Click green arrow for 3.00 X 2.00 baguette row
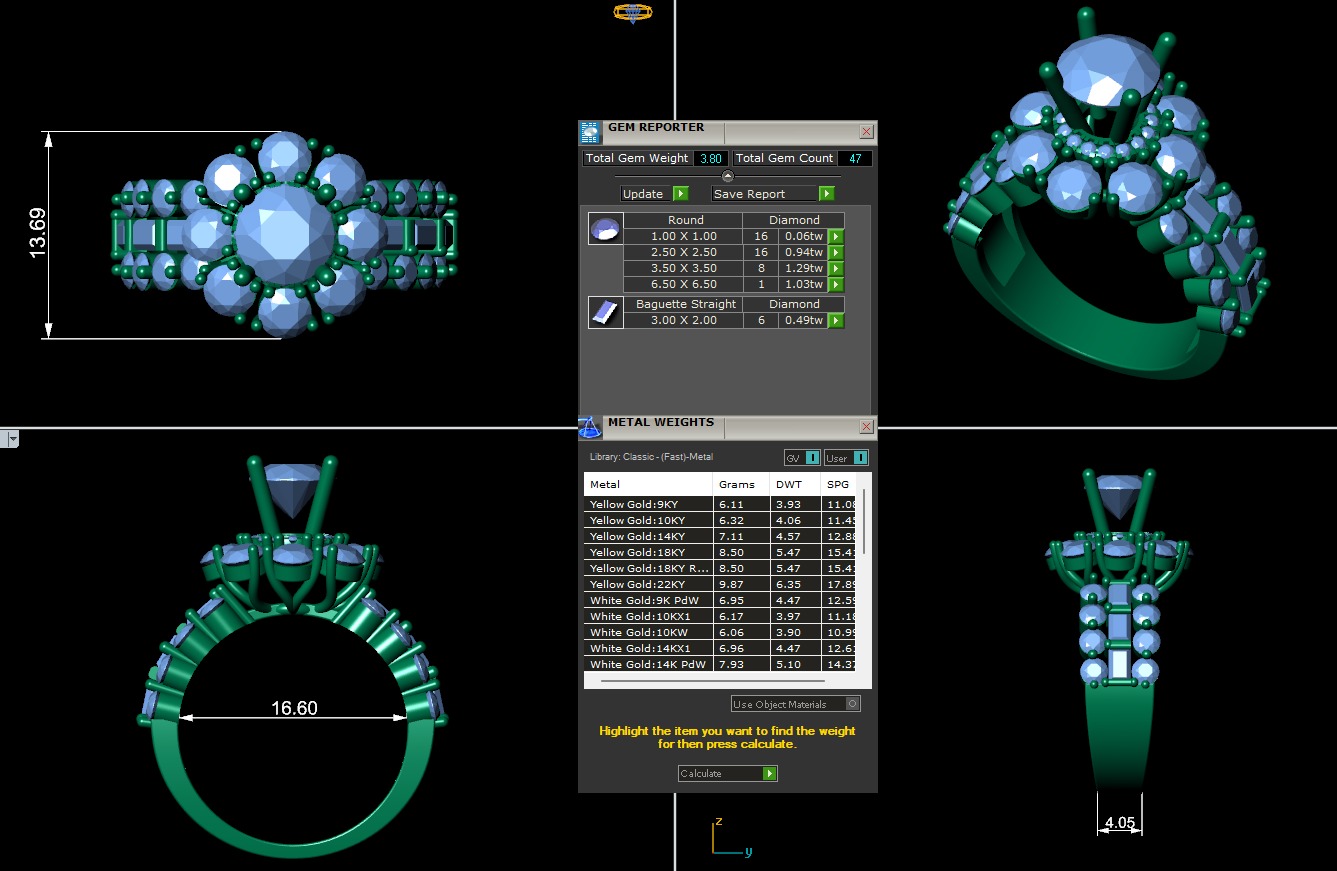The height and width of the screenshot is (871, 1337). point(836,321)
